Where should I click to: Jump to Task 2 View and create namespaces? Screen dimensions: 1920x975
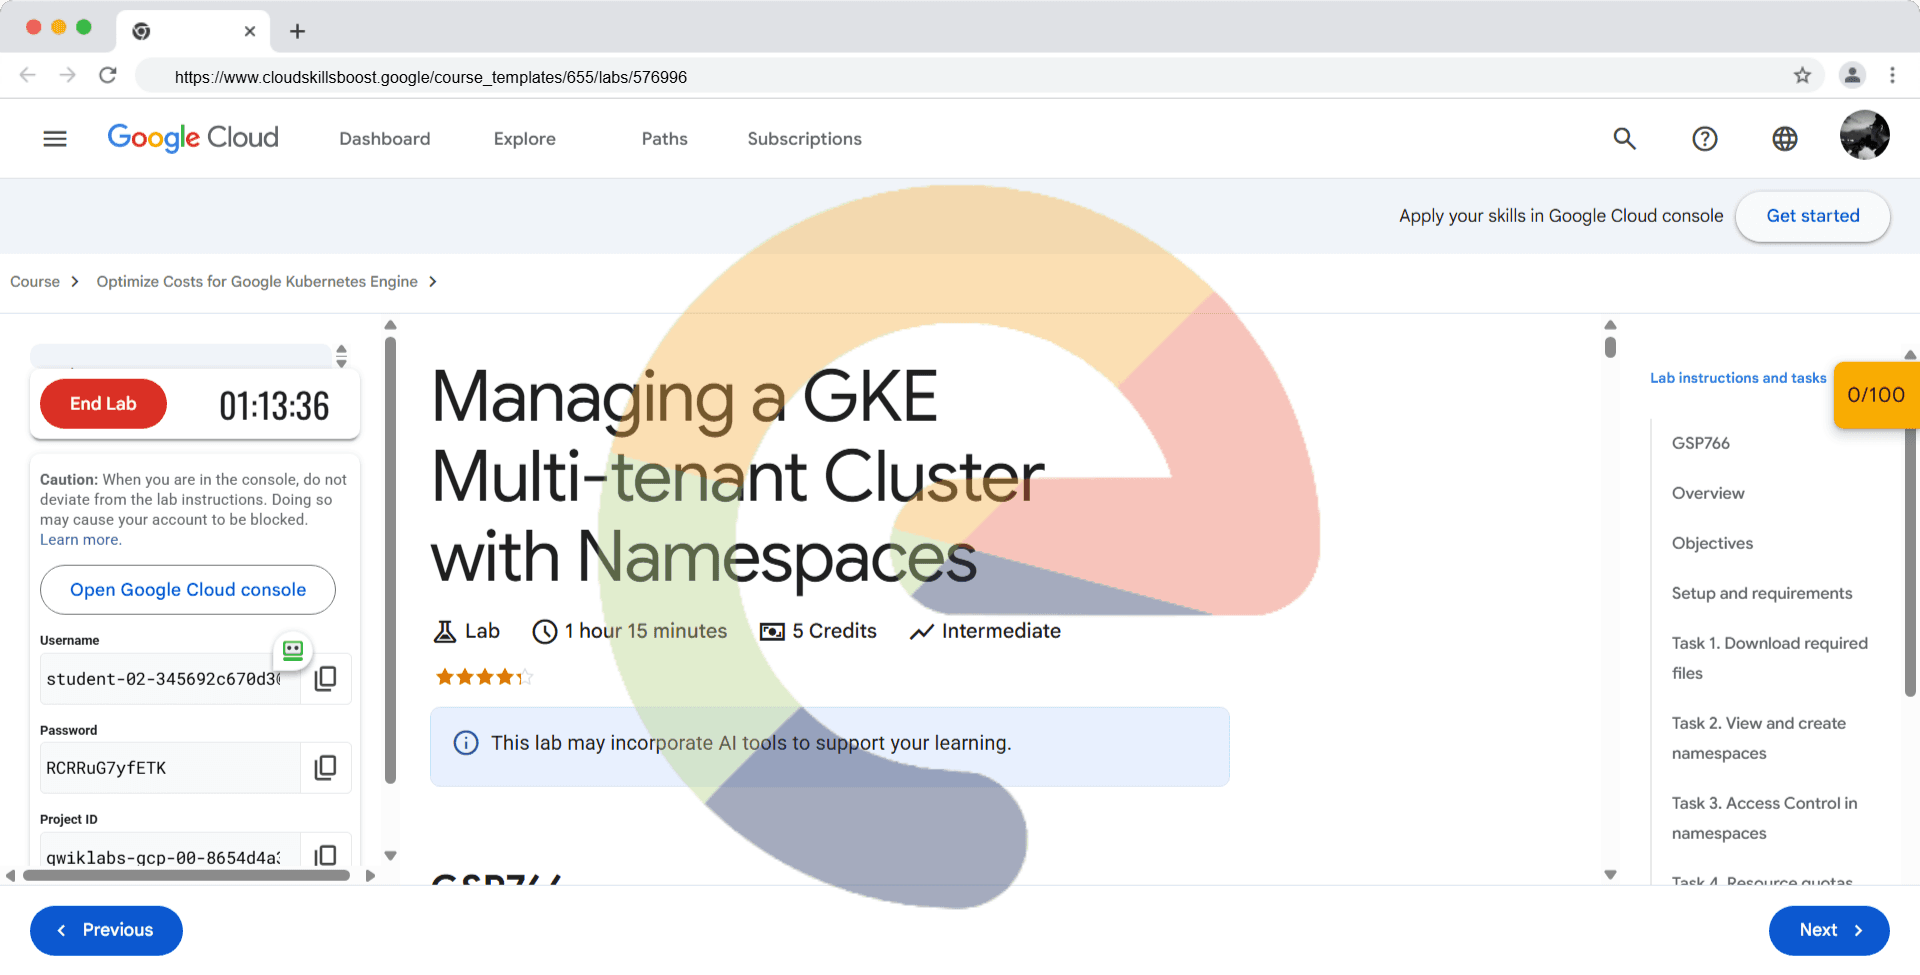tap(1758, 738)
